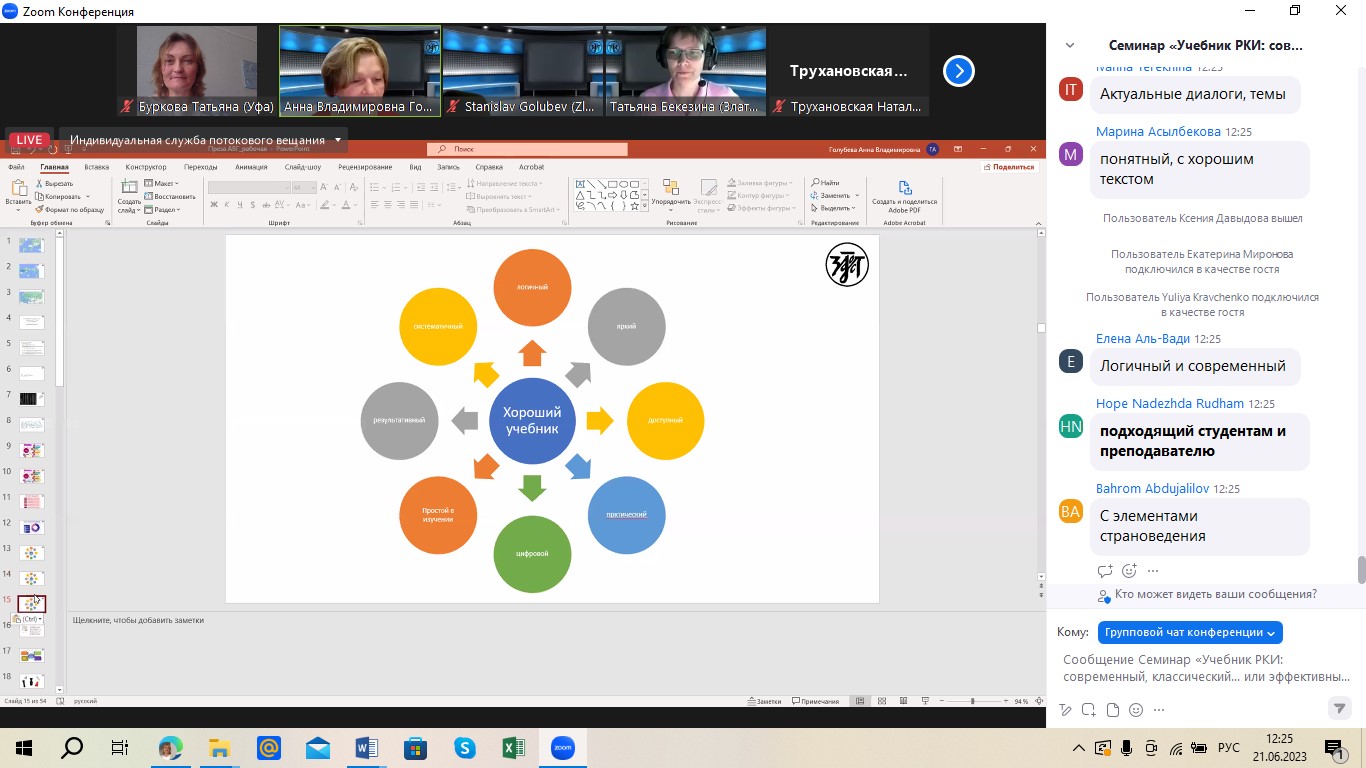Open the Выделить selection dropdown
The image size is (1366, 768).
tap(833, 208)
